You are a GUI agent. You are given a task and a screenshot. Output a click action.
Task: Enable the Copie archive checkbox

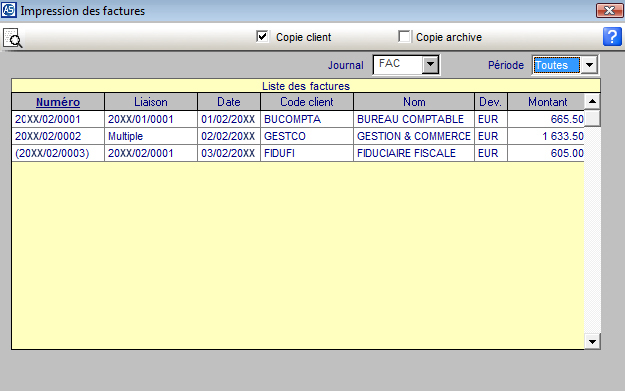click(x=404, y=37)
